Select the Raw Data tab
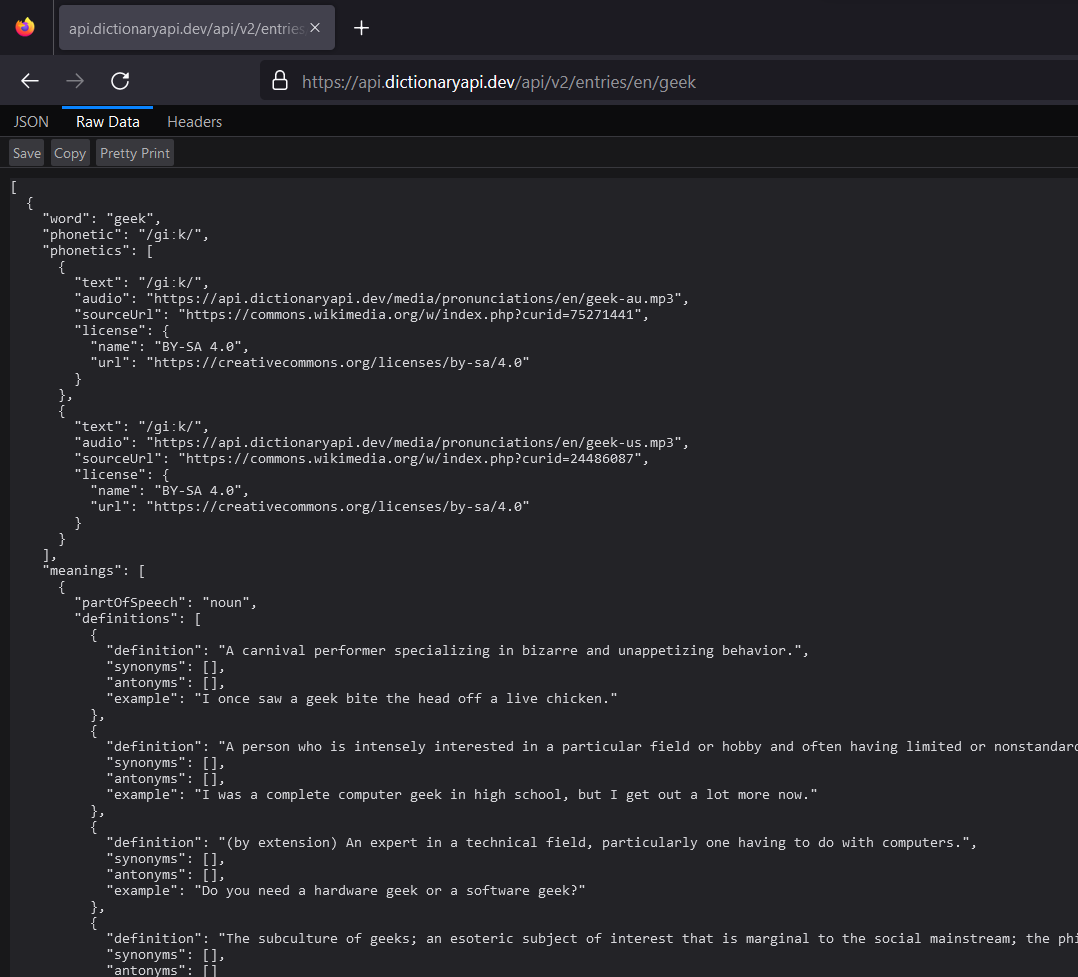Image resolution: width=1078 pixels, height=977 pixels. (108, 122)
